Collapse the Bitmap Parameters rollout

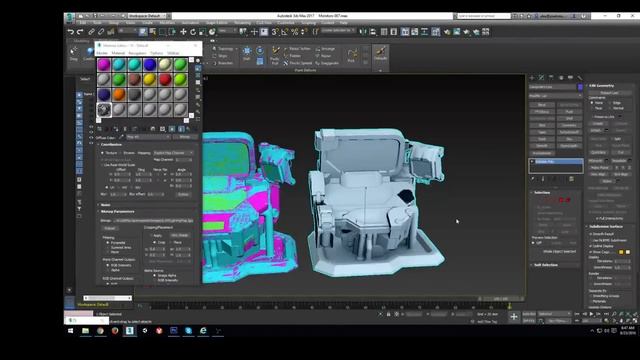[117, 211]
